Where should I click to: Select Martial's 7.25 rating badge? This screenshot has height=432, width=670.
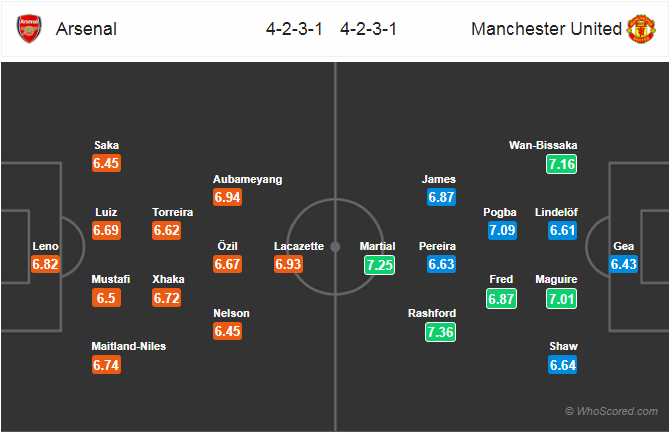pyautogui.click(x=379, y=265)
